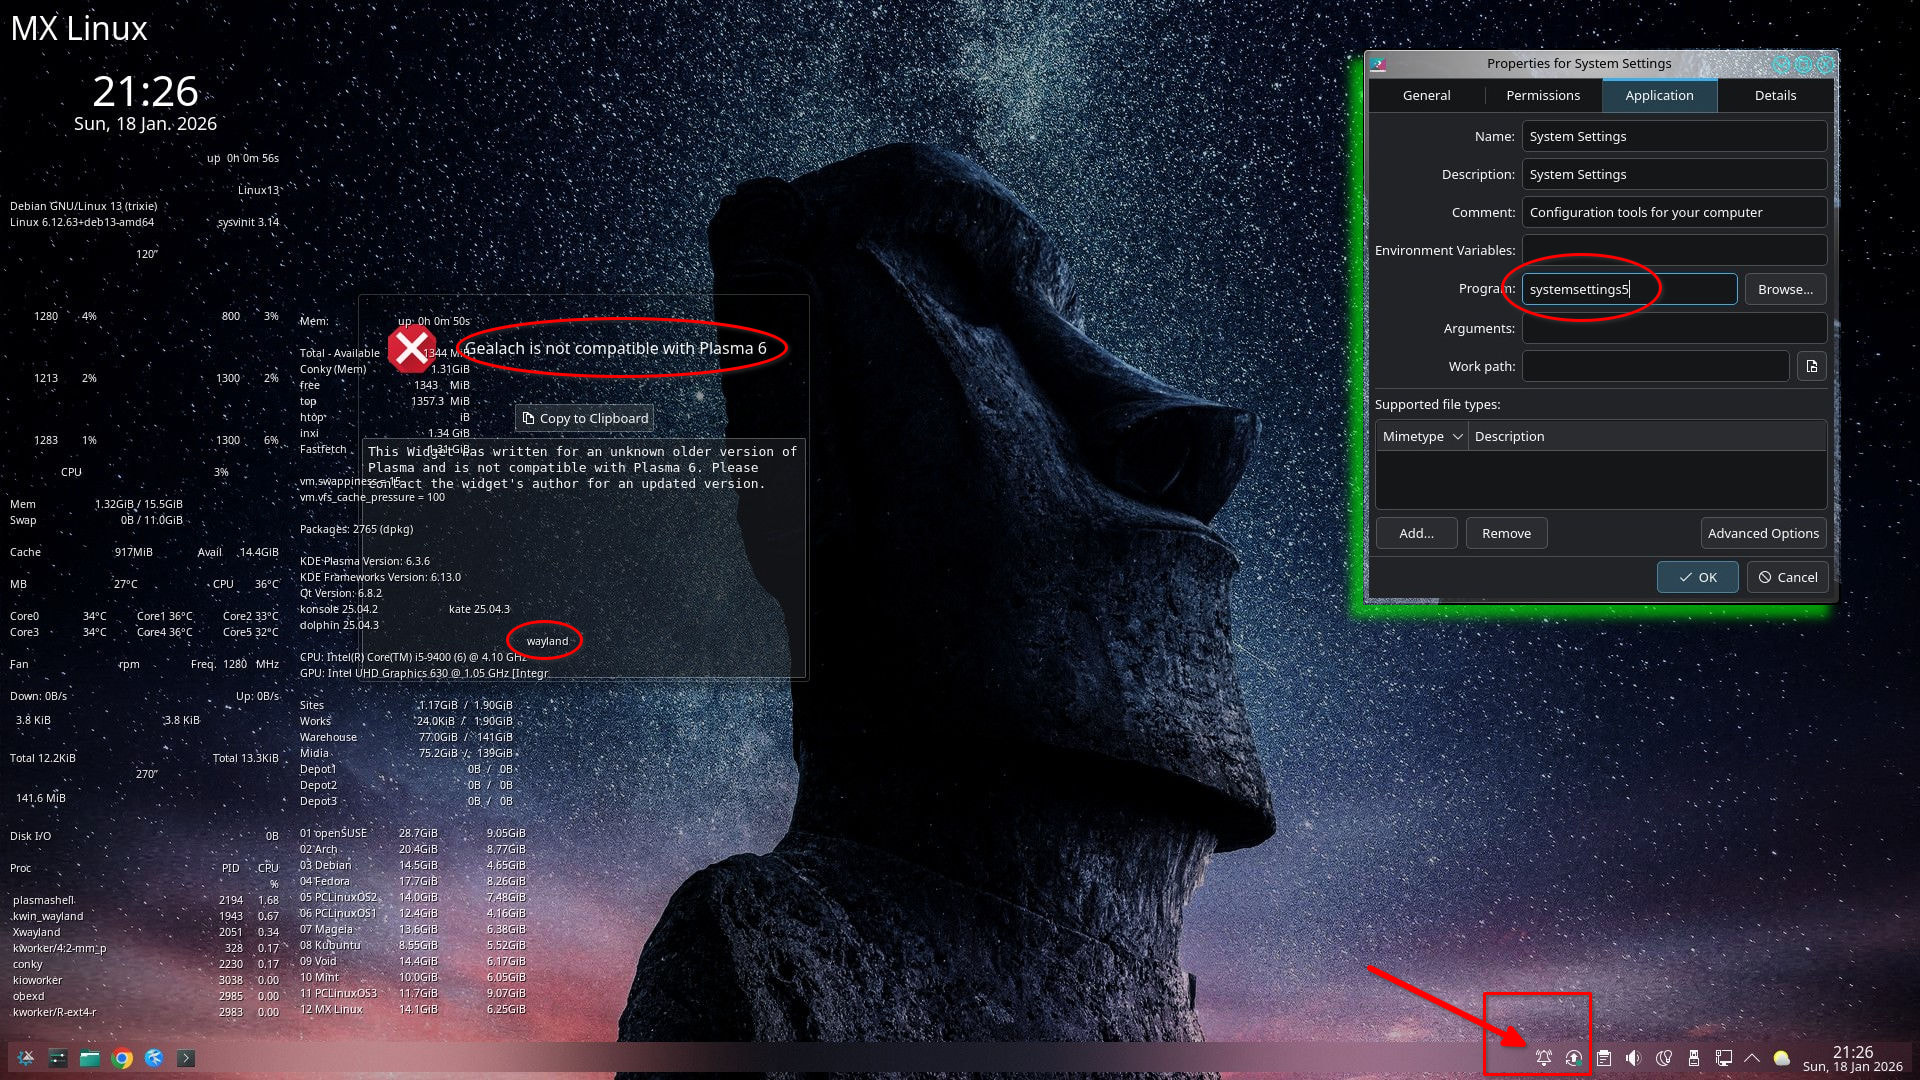Open the notifications bell tray icon
Screen dimensions: 1920x1080
tap(1544, 1058)
